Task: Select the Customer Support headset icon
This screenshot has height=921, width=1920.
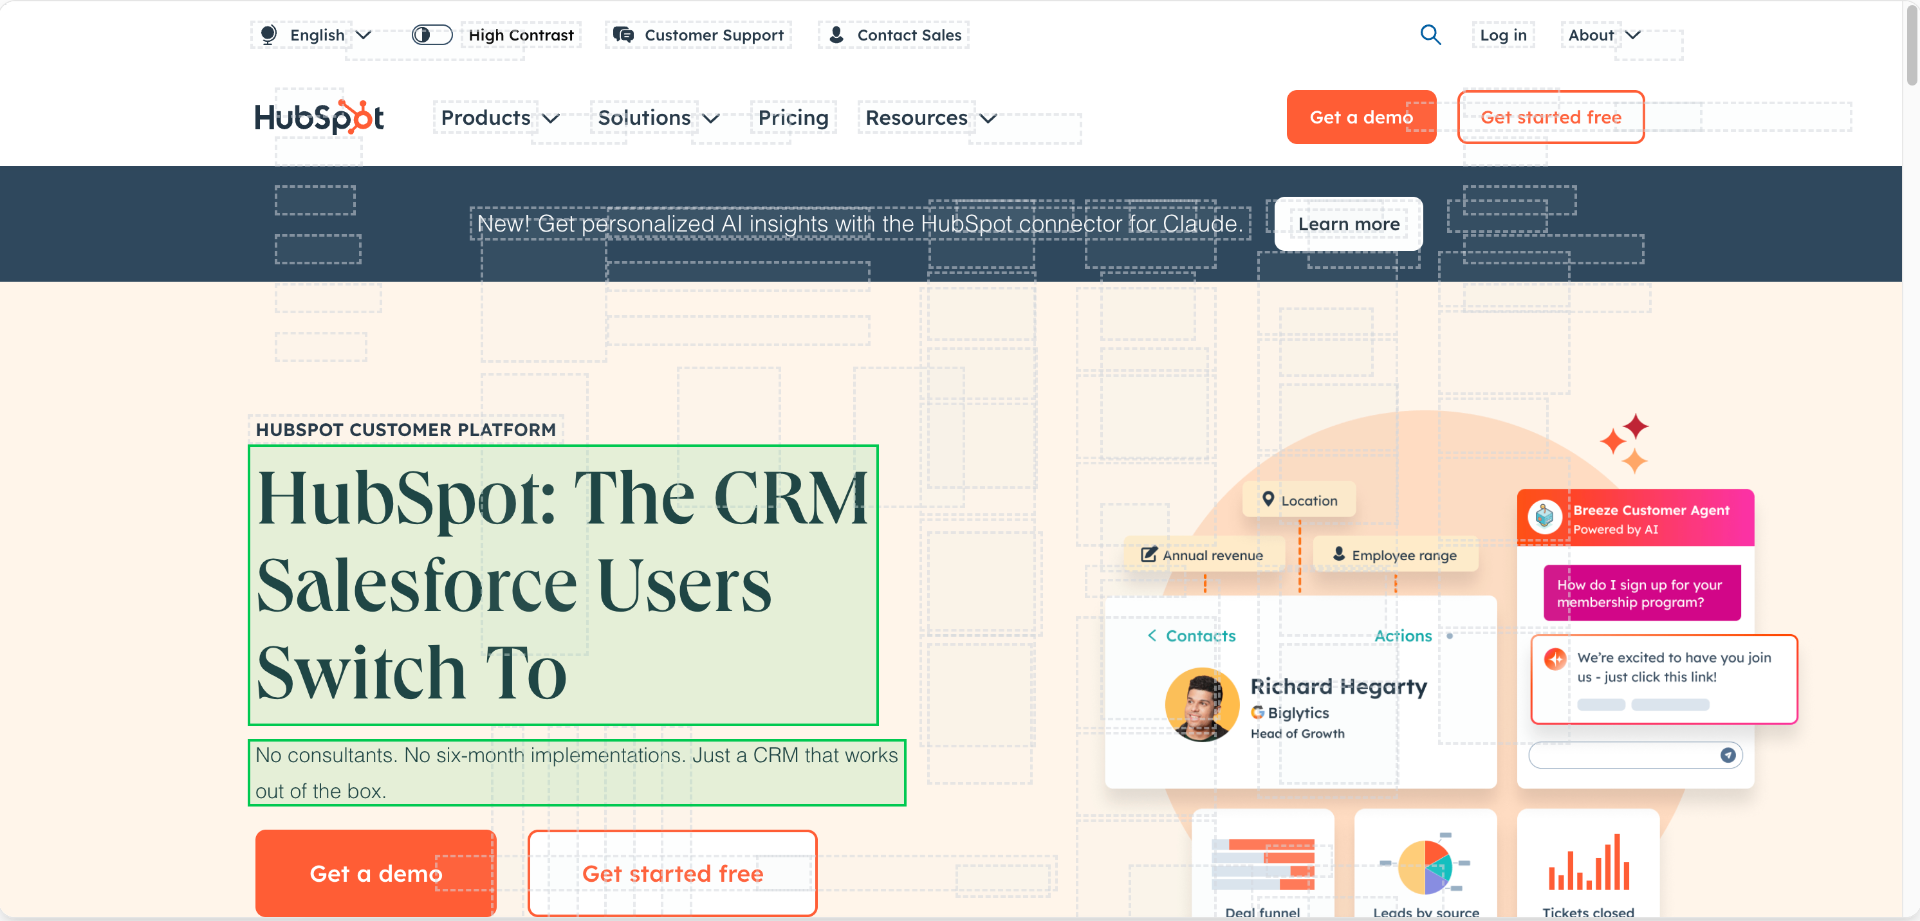Action: click(x=622, y=34)
